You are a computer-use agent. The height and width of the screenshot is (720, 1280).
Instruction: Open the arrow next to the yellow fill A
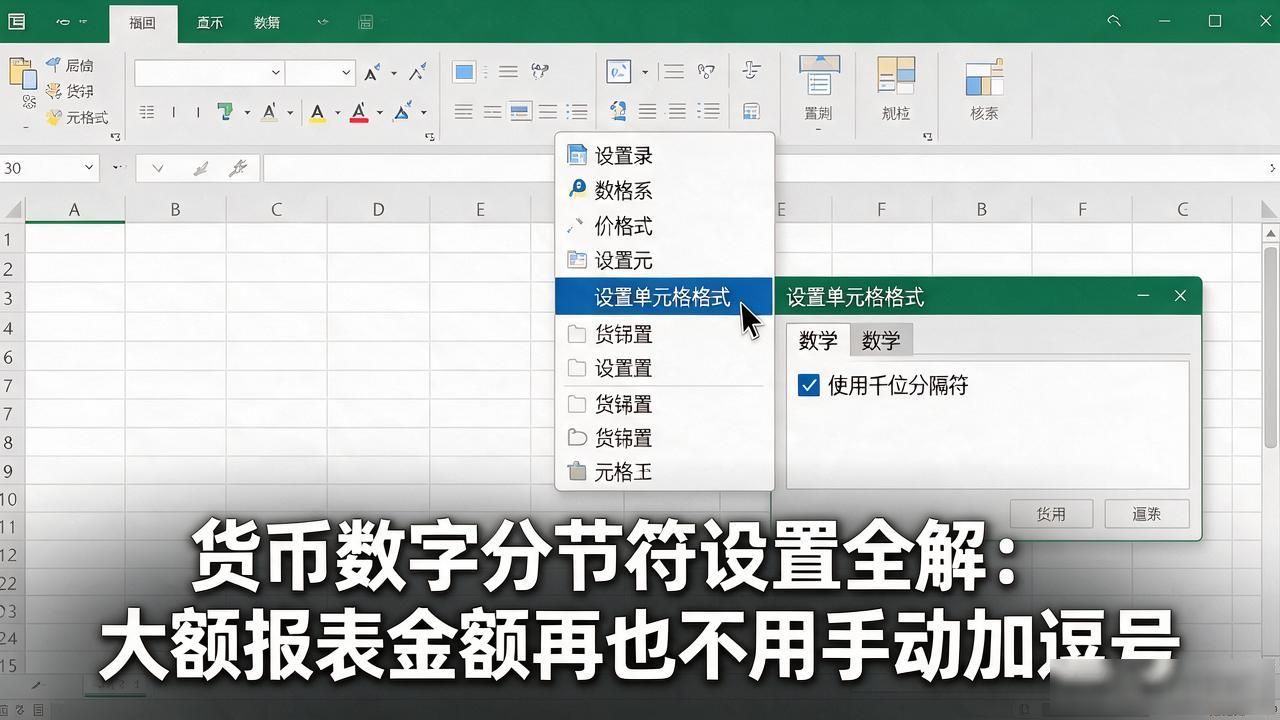pyautogui.click(x=337, y=113)
